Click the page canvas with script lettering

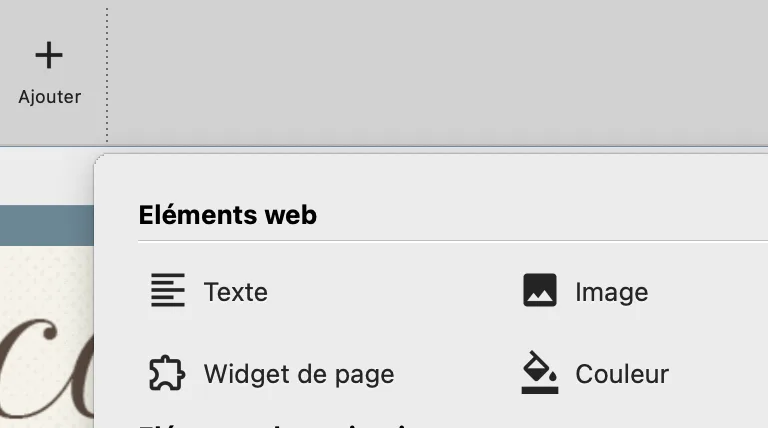pyautogui.click(x=47, y=340)
